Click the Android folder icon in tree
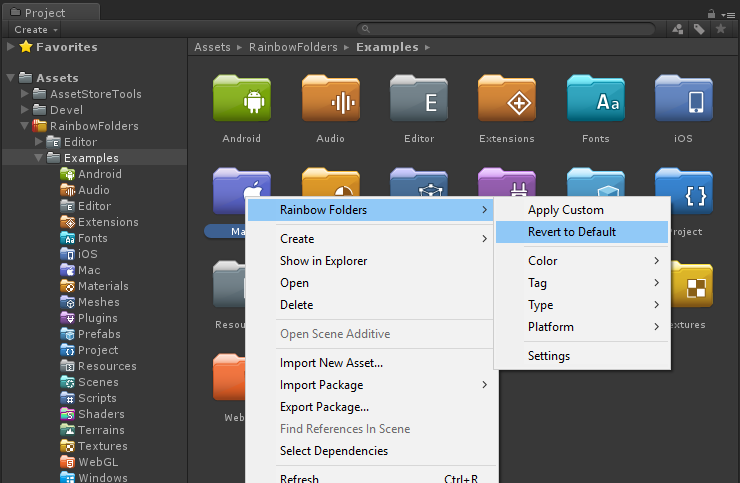The image size is (740, 483). [x=68, y=174]
